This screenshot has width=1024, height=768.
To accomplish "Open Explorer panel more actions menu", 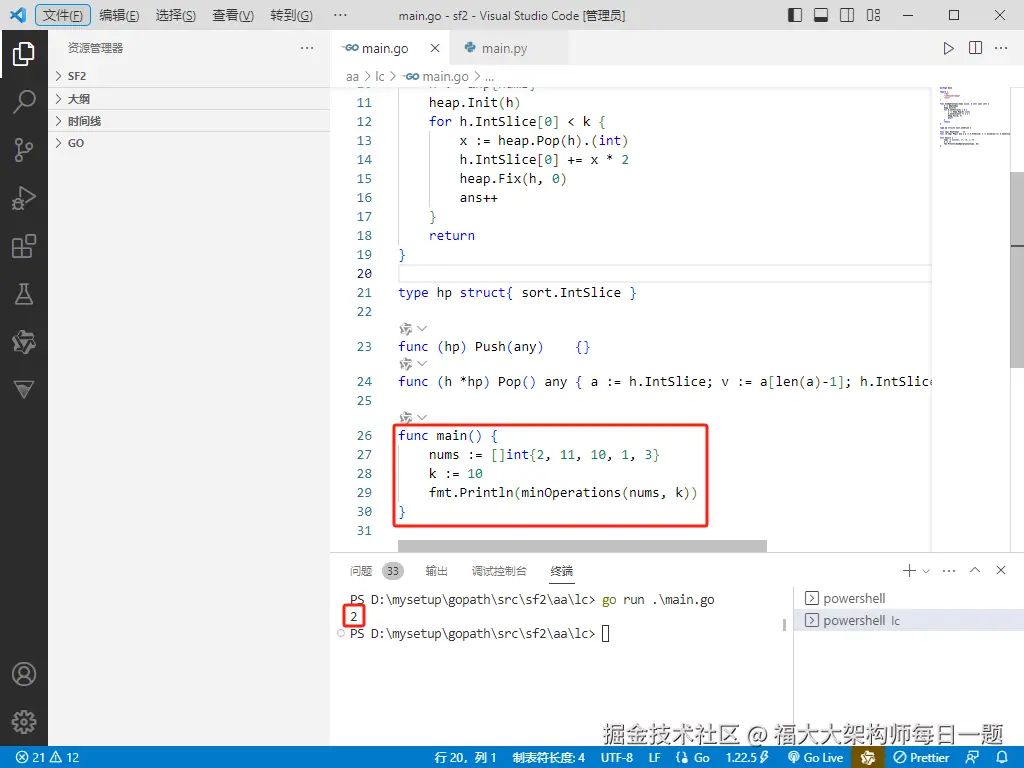I will click(x=307, y=48).
